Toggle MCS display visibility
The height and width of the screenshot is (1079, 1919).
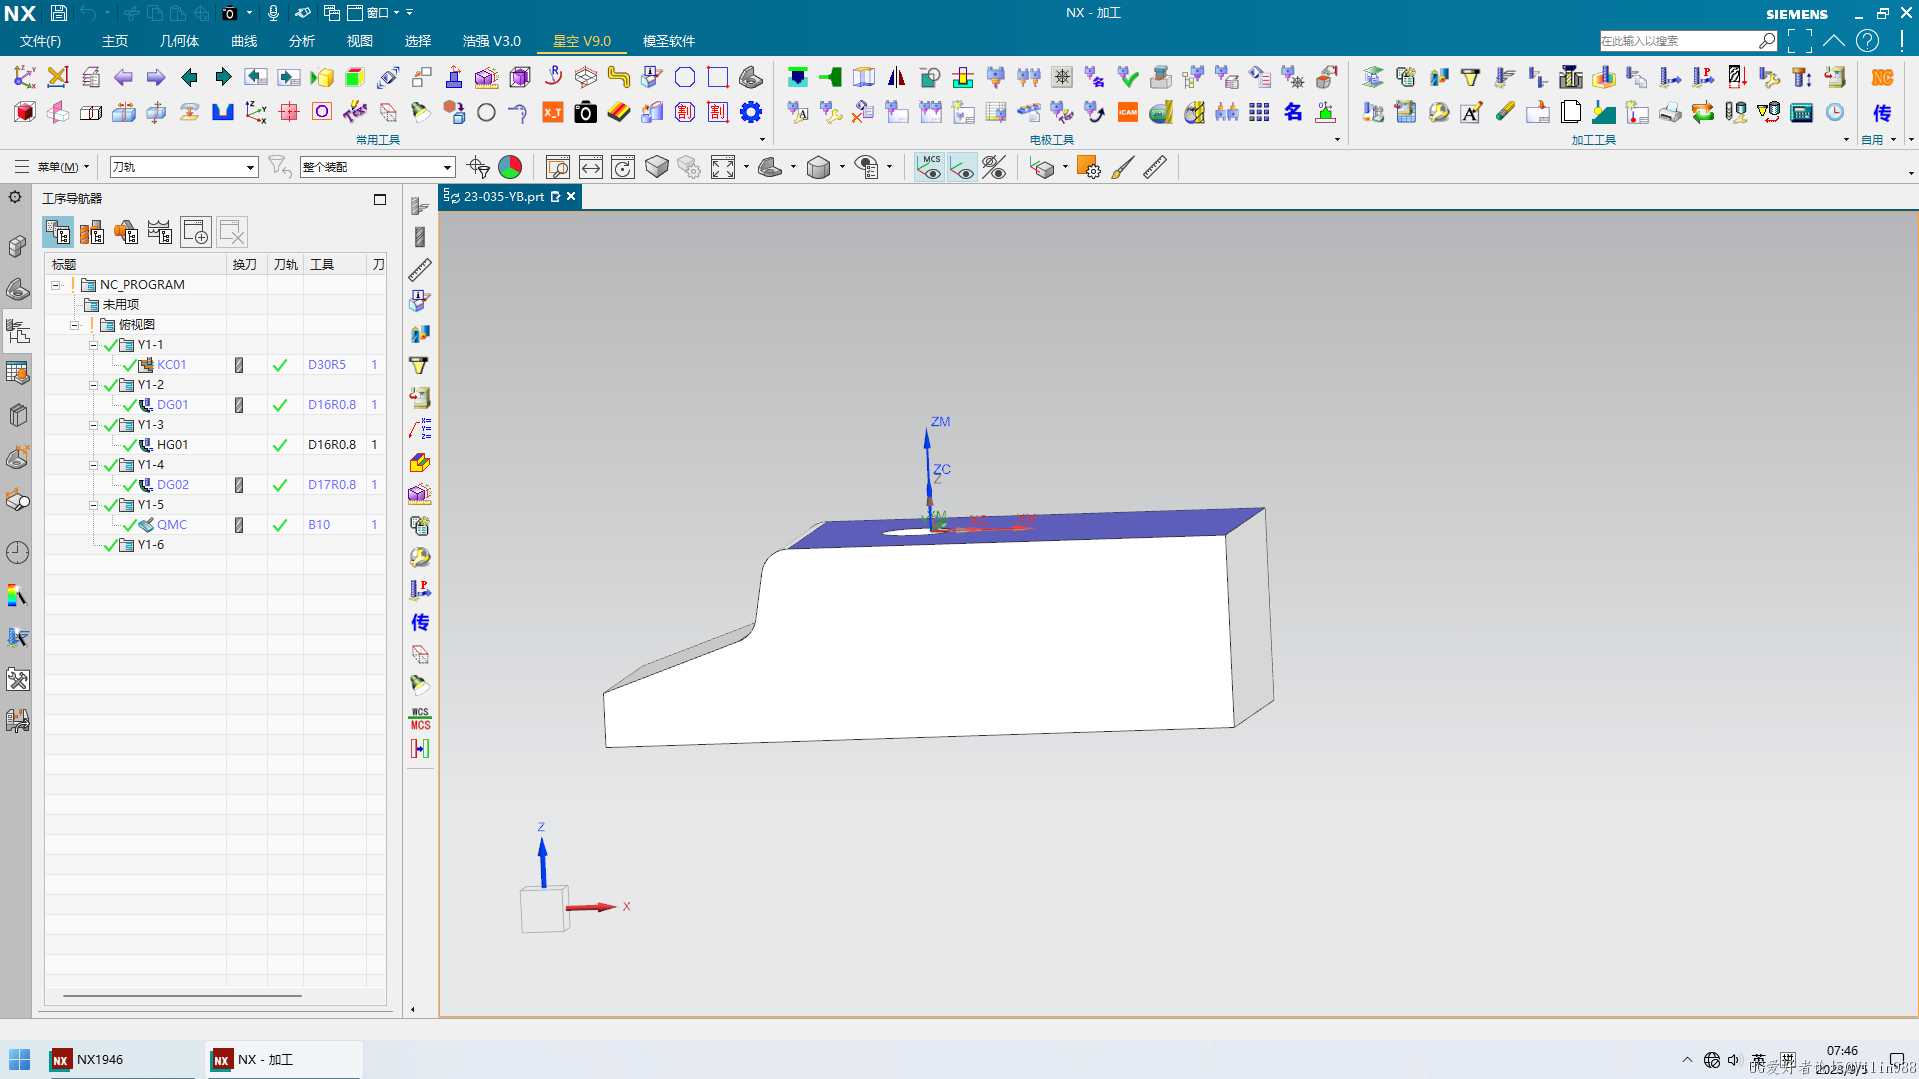930,168
